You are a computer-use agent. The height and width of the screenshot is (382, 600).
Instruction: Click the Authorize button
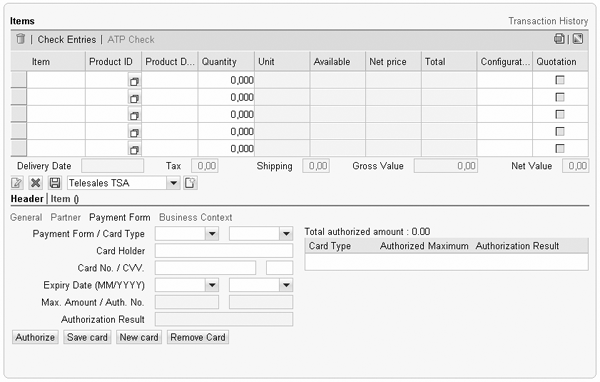(x=35, y=337)
